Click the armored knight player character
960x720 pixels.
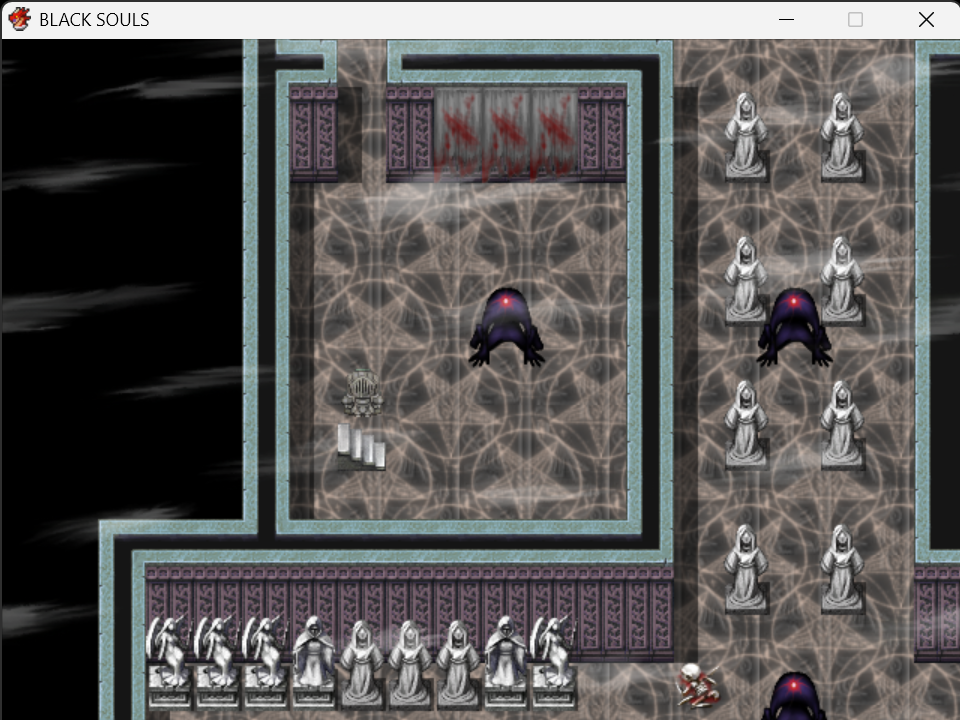pos(363,393)
